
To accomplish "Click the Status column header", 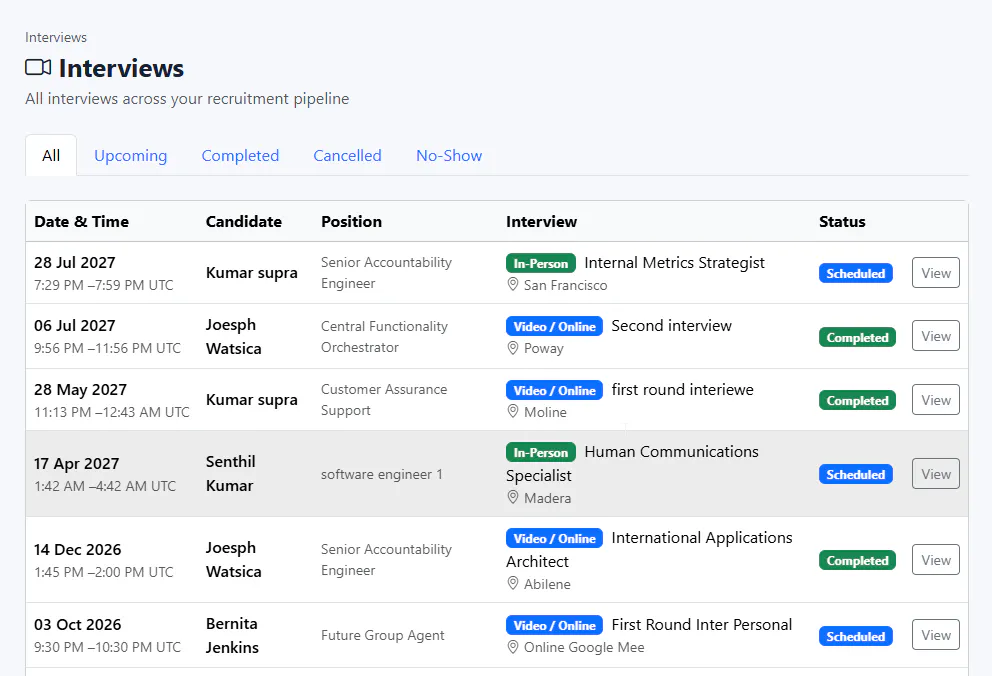I will [842, 221].
